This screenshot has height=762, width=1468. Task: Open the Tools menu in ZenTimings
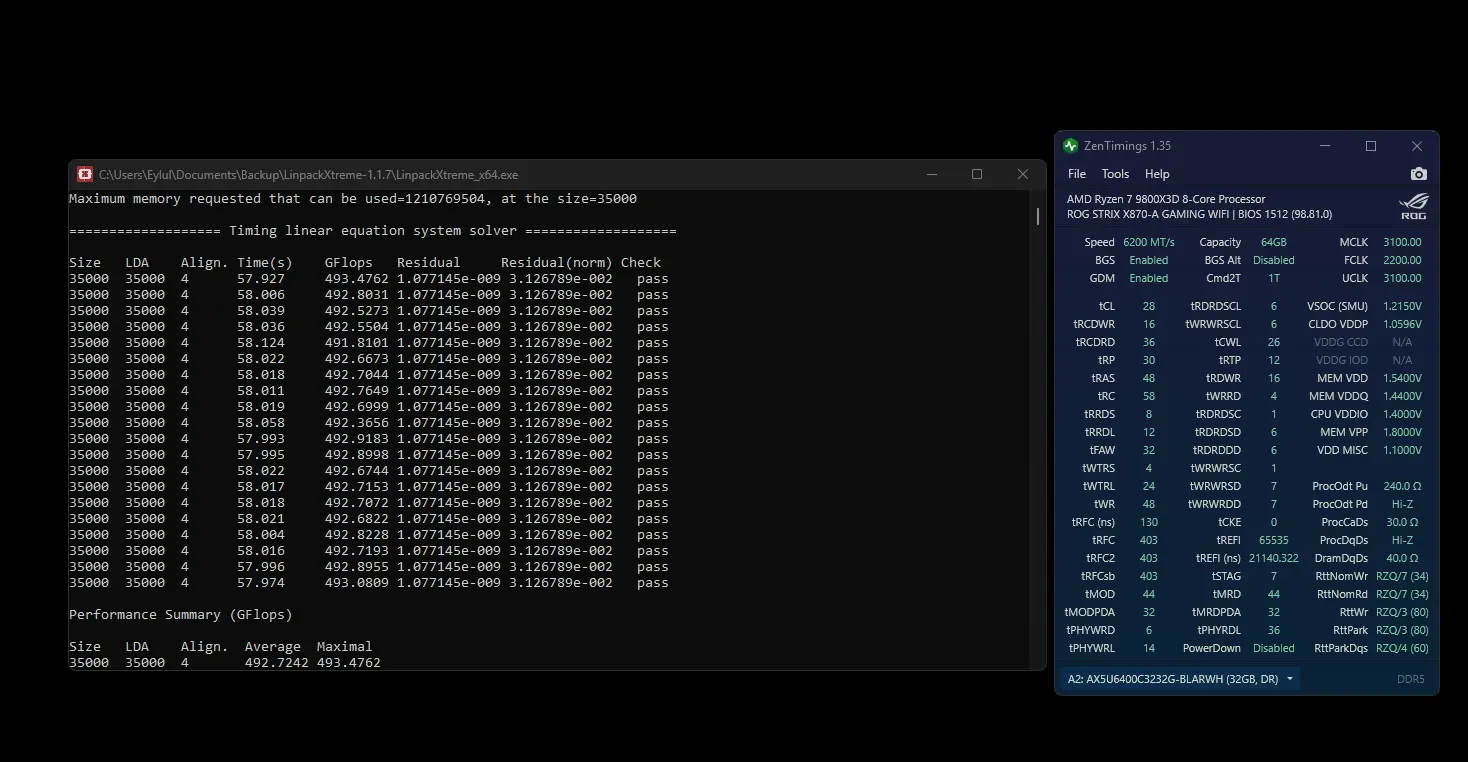1115,174
